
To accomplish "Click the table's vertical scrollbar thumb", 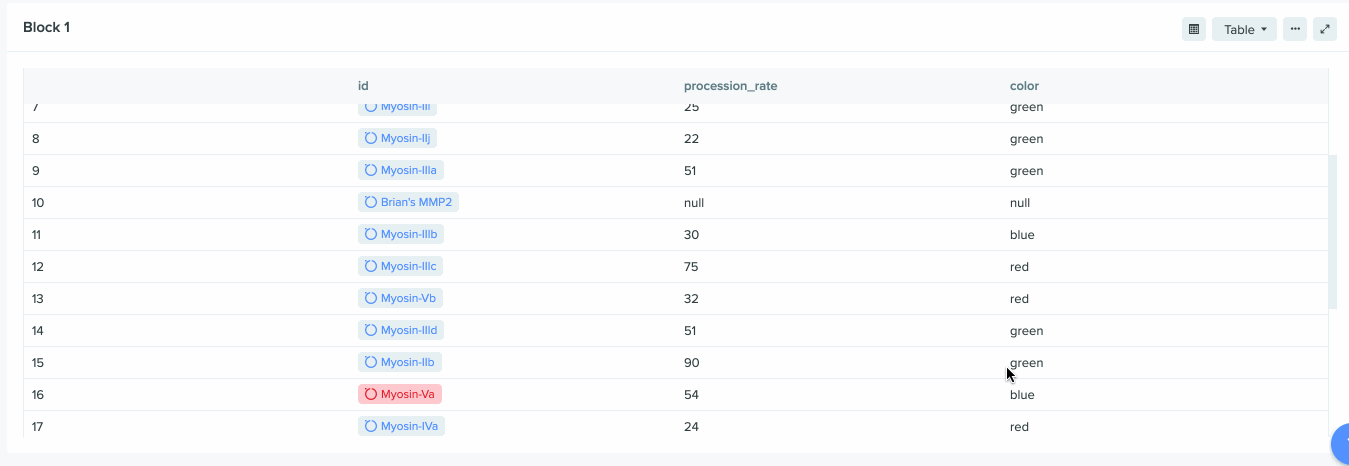I will point(1332,232).
